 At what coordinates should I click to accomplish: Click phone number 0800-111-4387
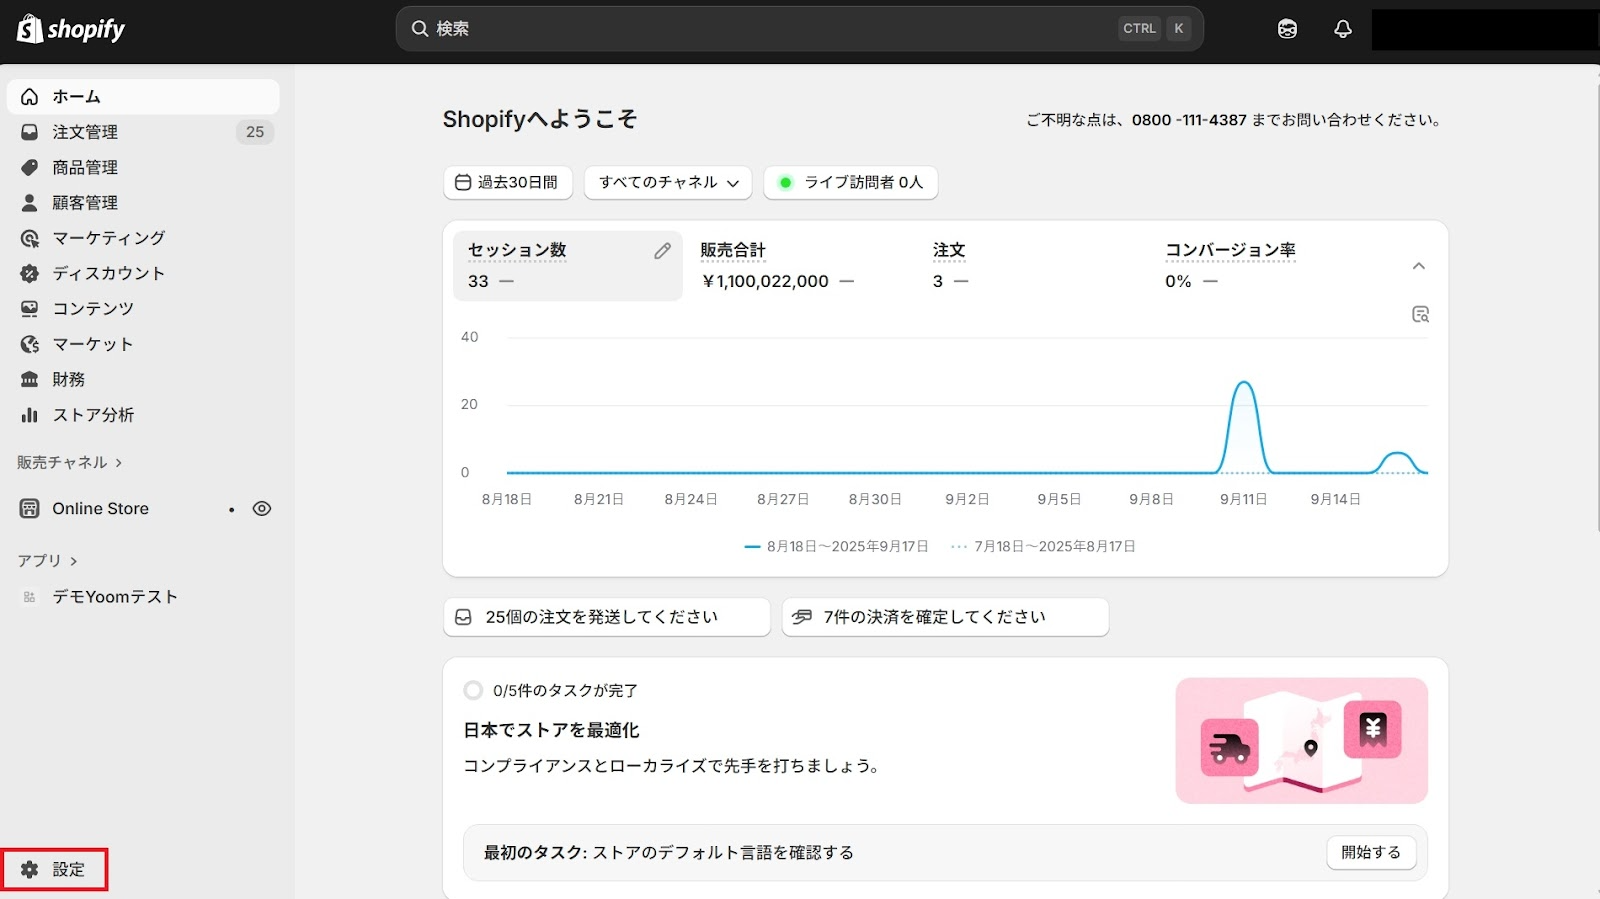click(x=1189, y=120)
